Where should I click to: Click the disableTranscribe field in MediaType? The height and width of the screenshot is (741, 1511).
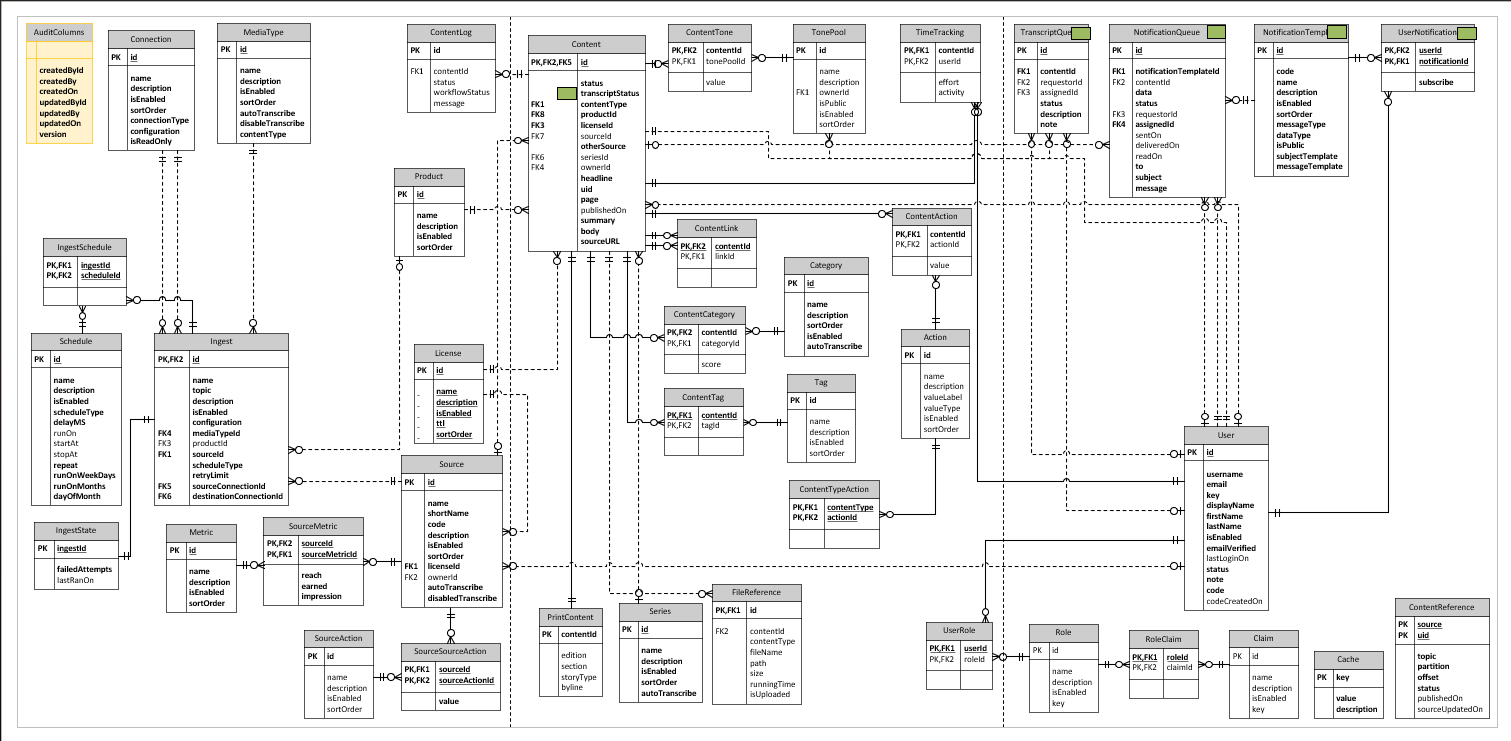pyautogui.click(x=273, y=124)
